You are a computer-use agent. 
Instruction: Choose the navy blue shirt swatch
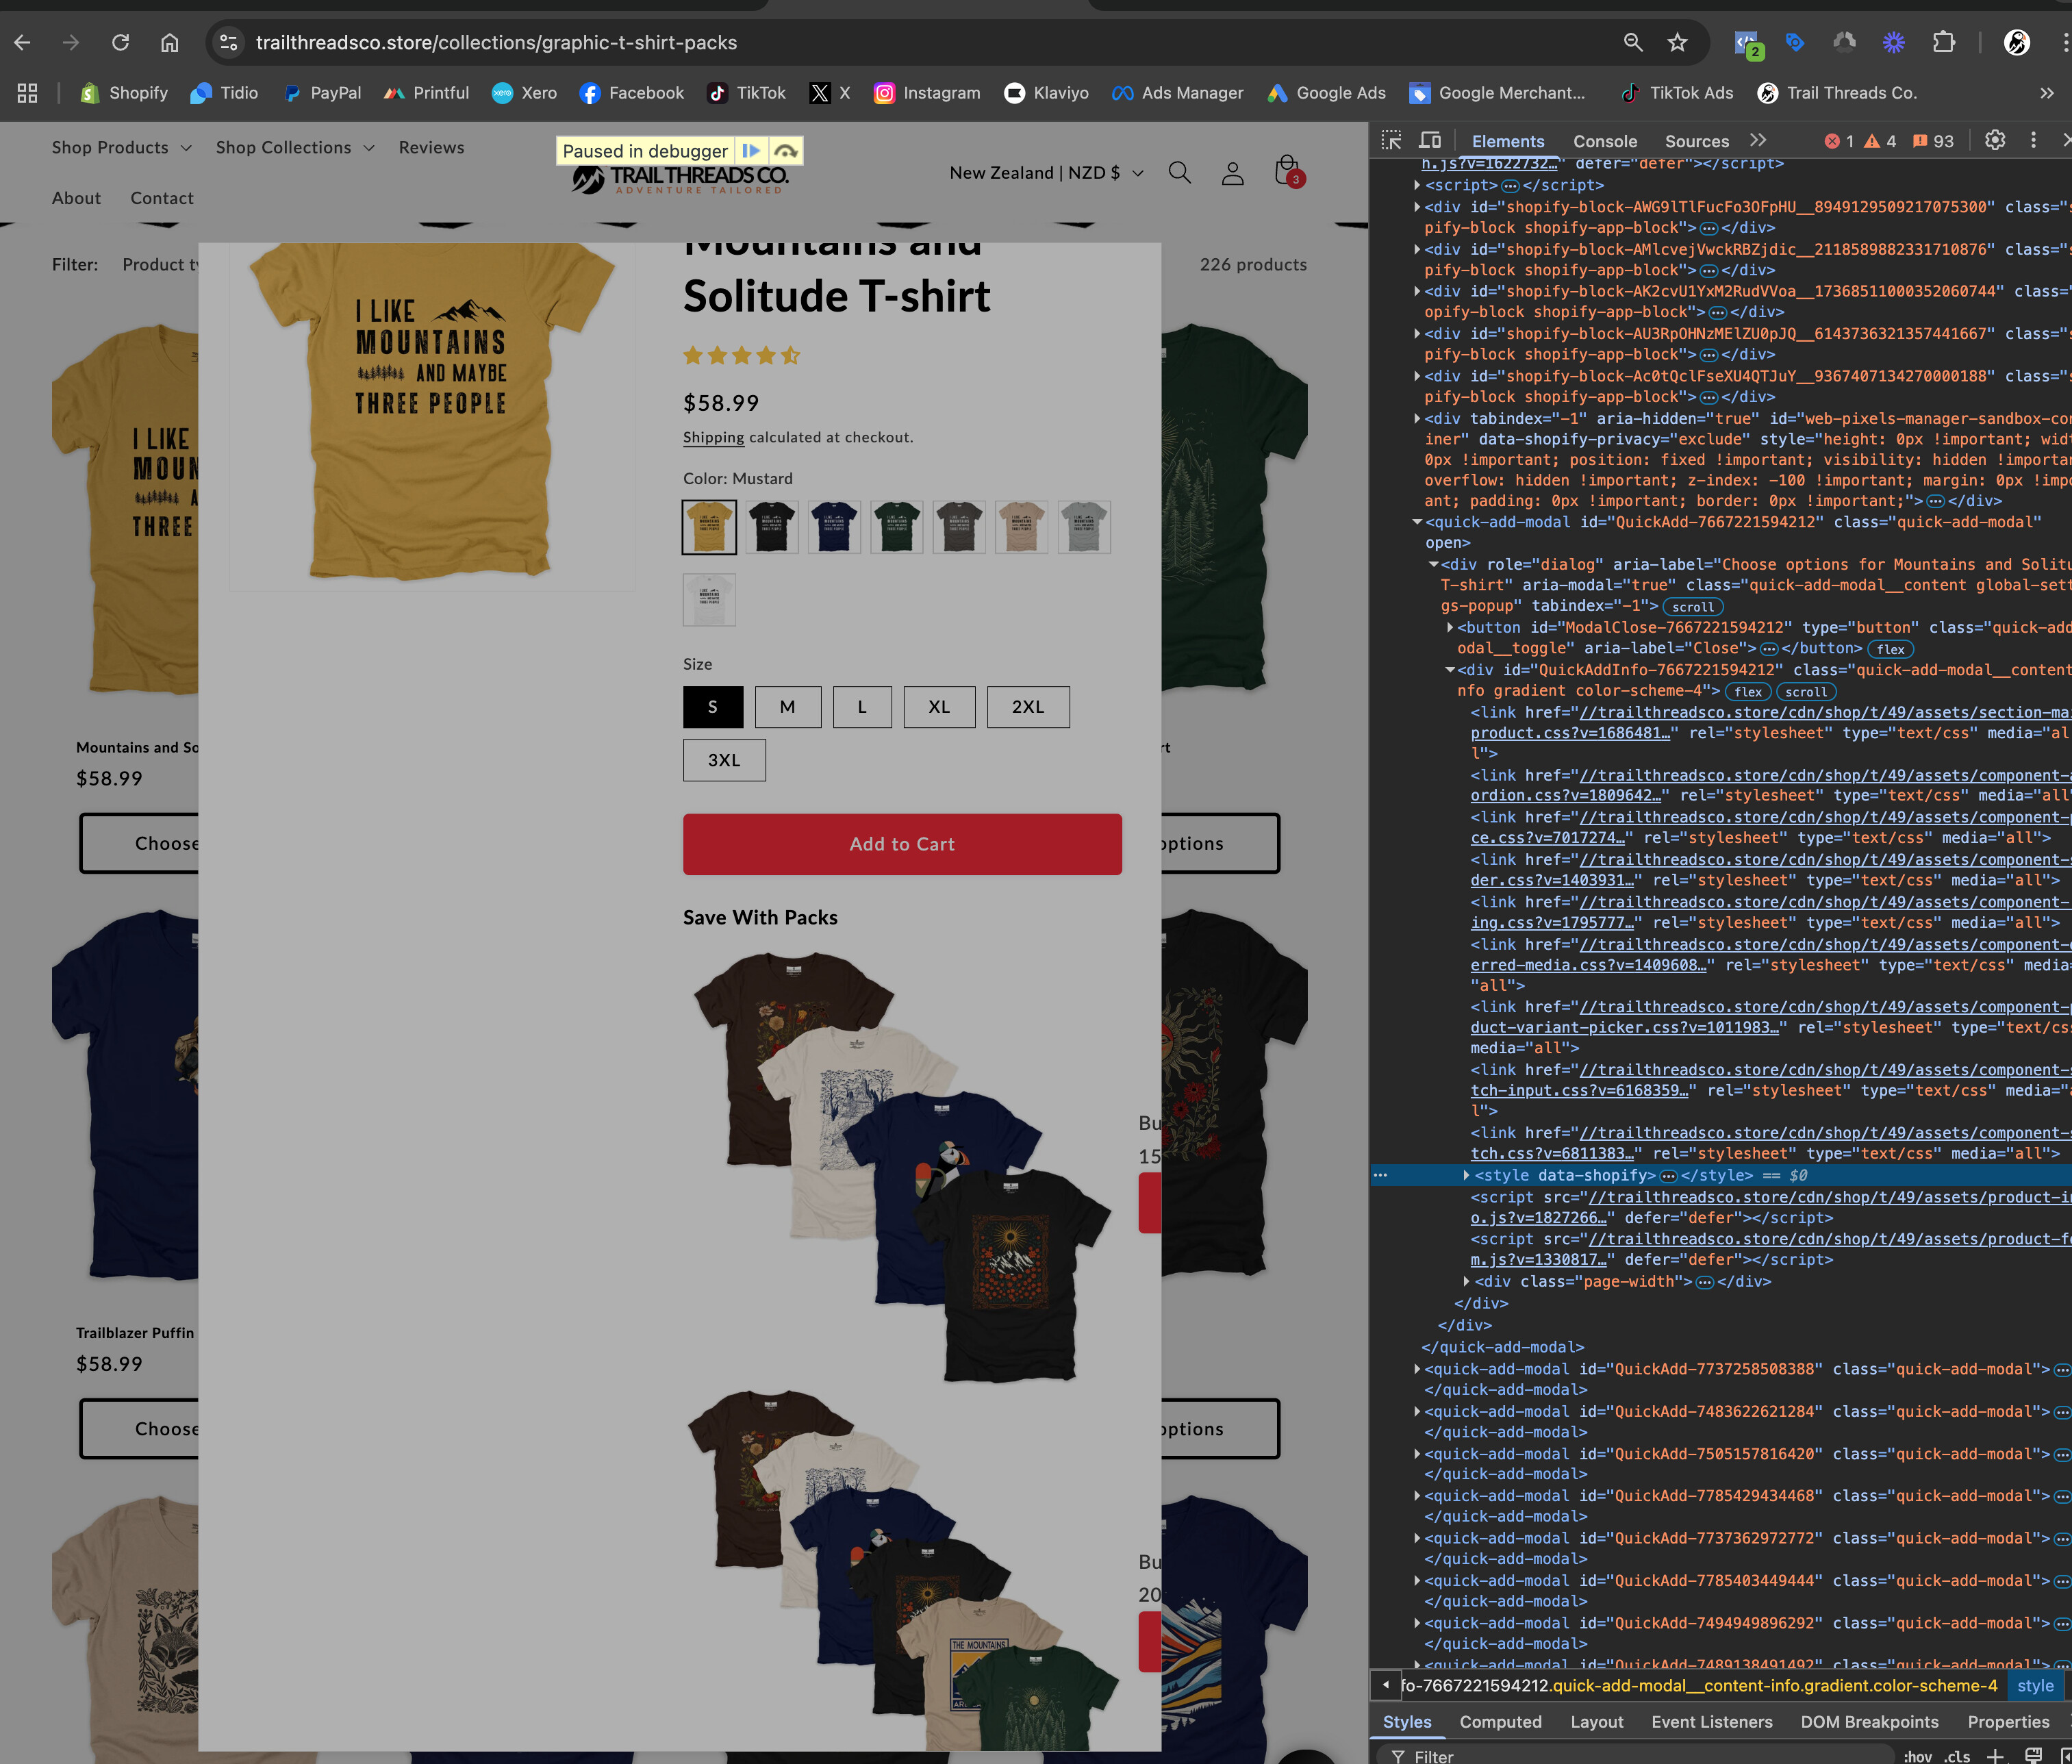[x=834, y=527]
